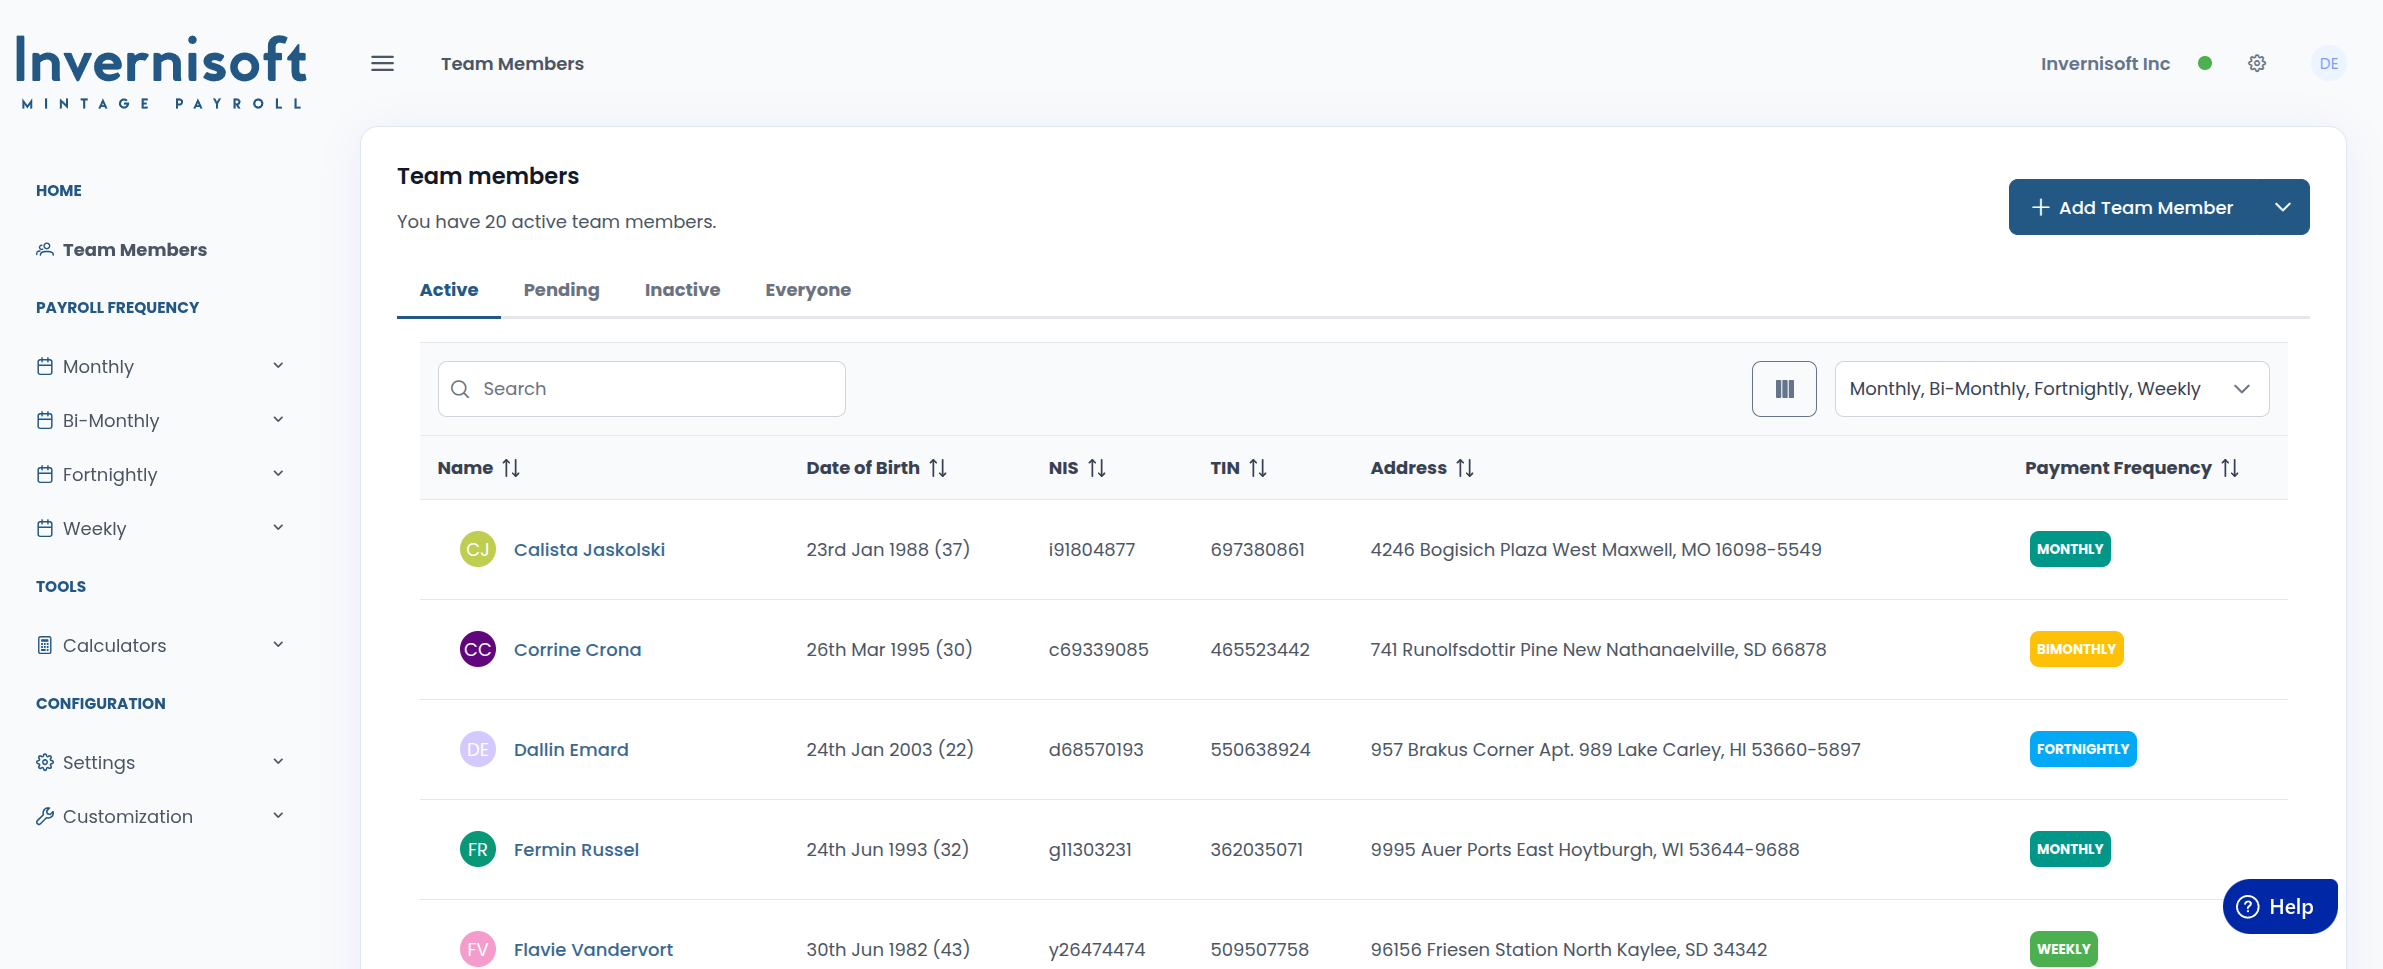Open the hamburger navigation menu
2383x969 pixels.
coord(382,64)
